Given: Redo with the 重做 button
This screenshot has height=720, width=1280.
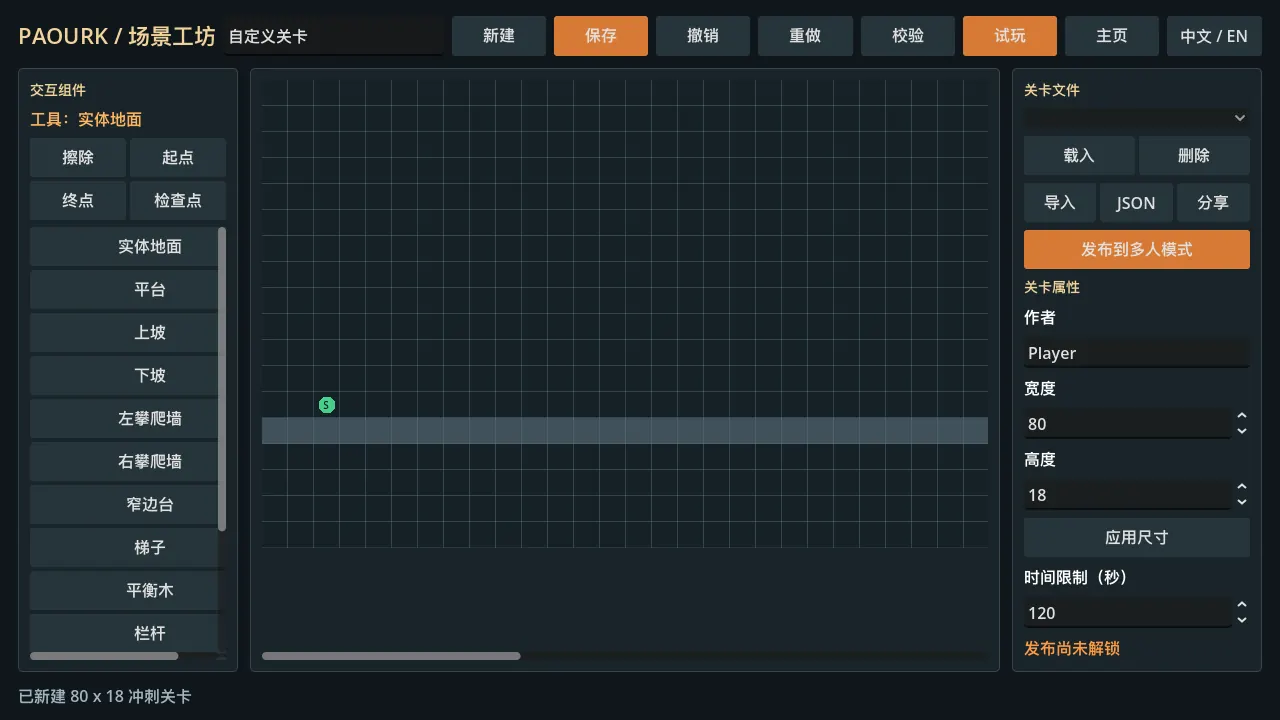Looking at the screenshot, I should [805, 36].
